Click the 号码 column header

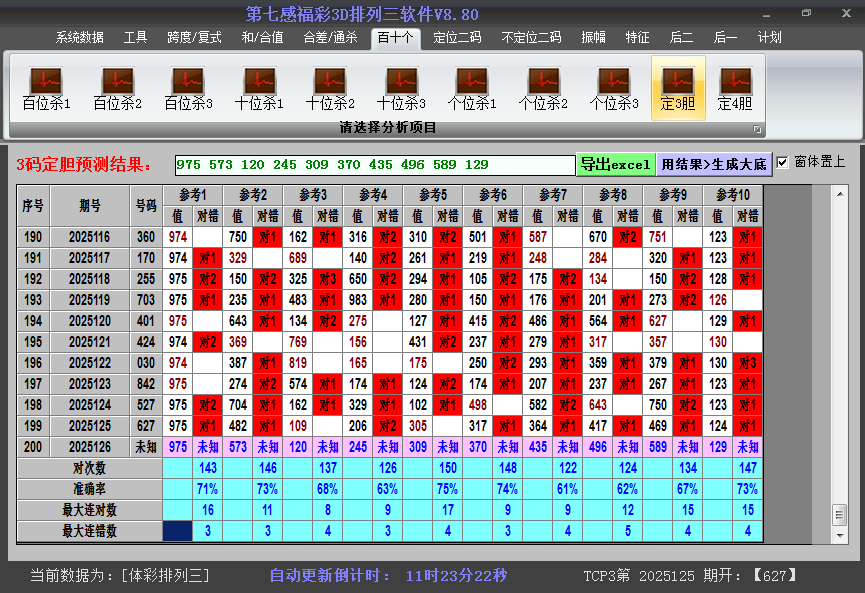pyautogui.click(x=146, y=206)
